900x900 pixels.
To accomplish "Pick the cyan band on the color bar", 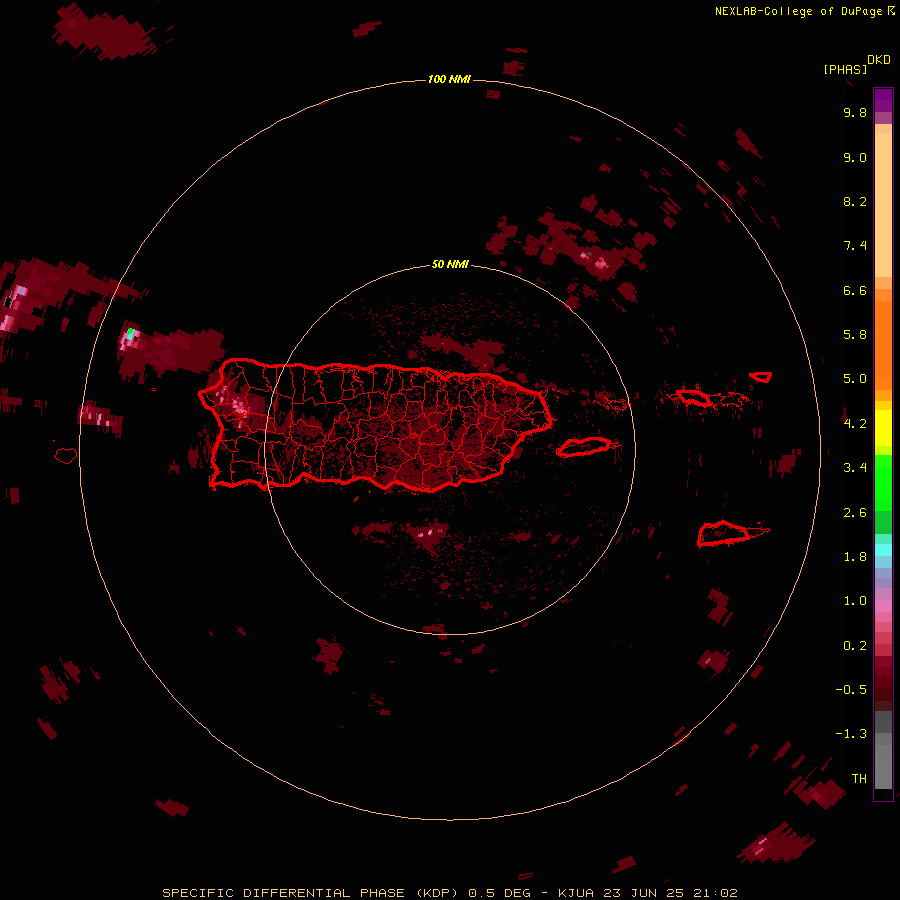I will 883,550.
